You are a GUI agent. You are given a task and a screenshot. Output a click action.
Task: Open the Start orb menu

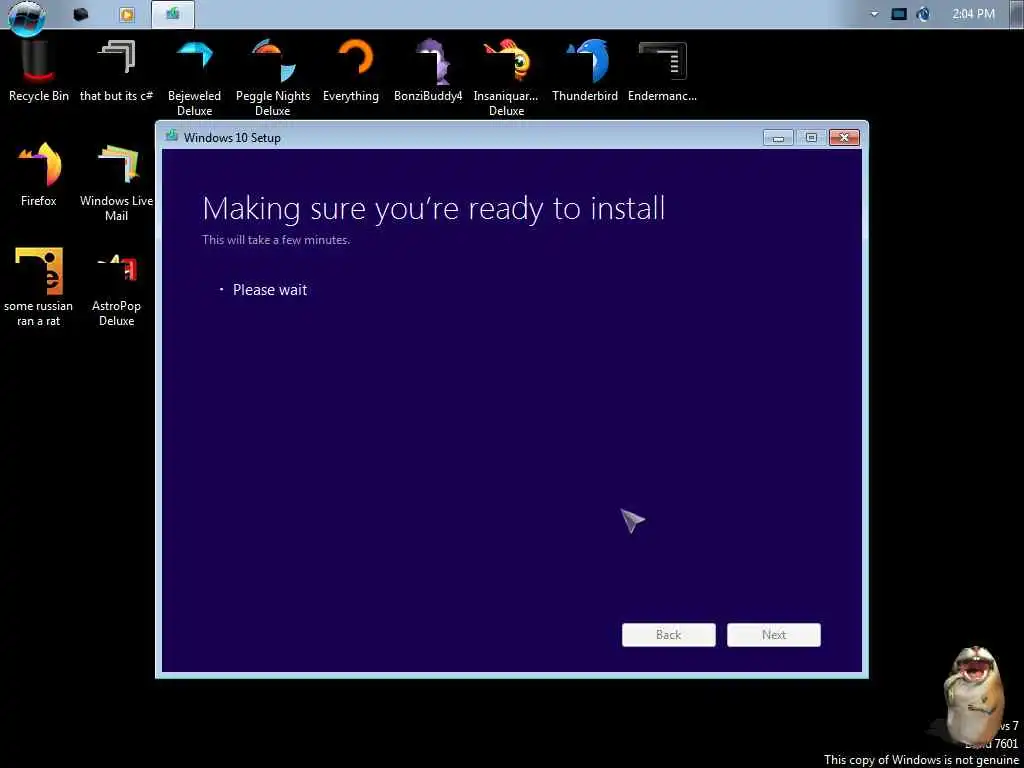pyautogui.click(x=27, y=16)
